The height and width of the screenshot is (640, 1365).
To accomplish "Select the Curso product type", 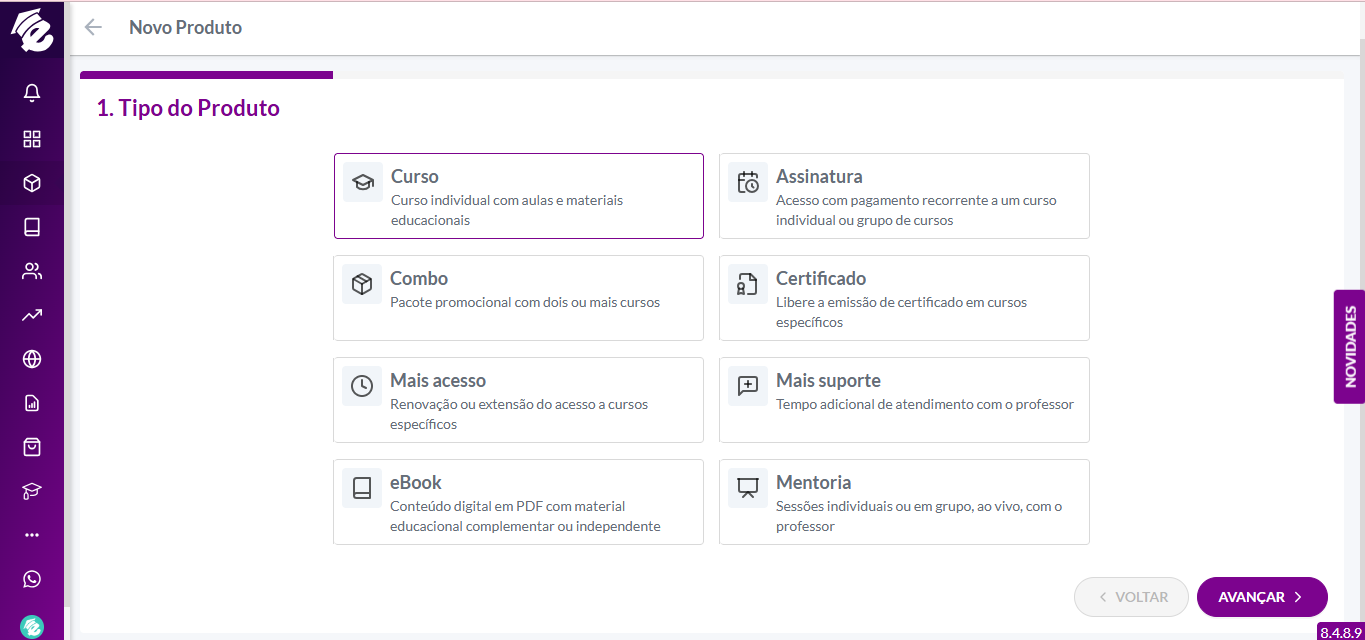I will [518, 196].
